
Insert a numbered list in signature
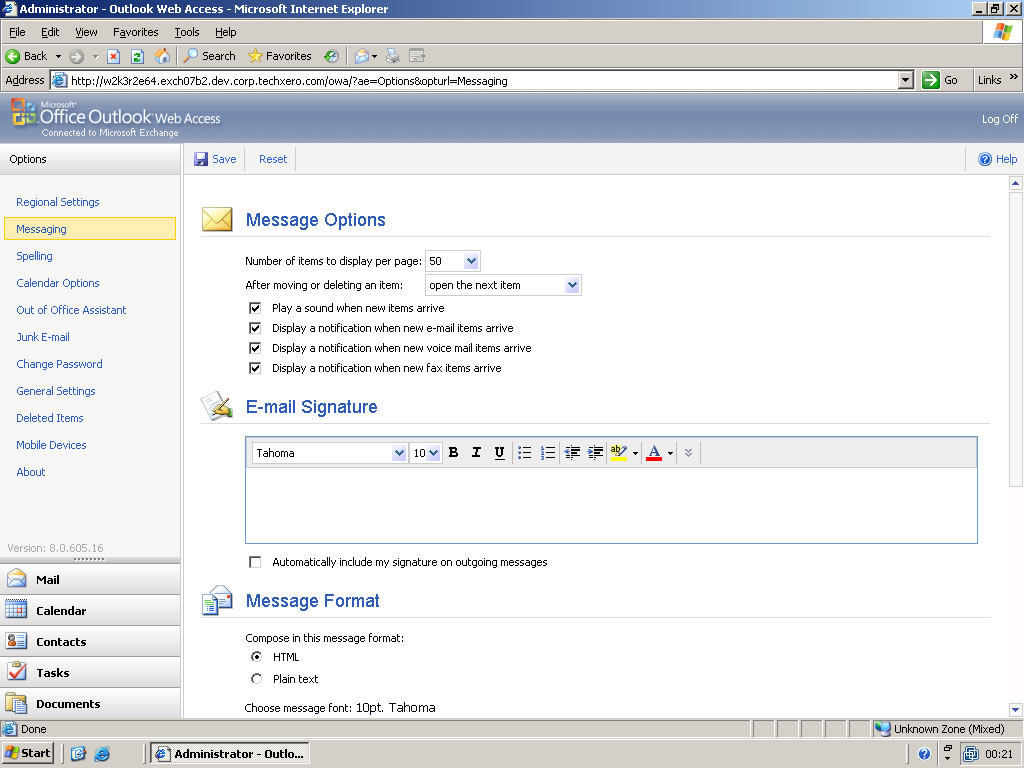click(x=548, y=453)
